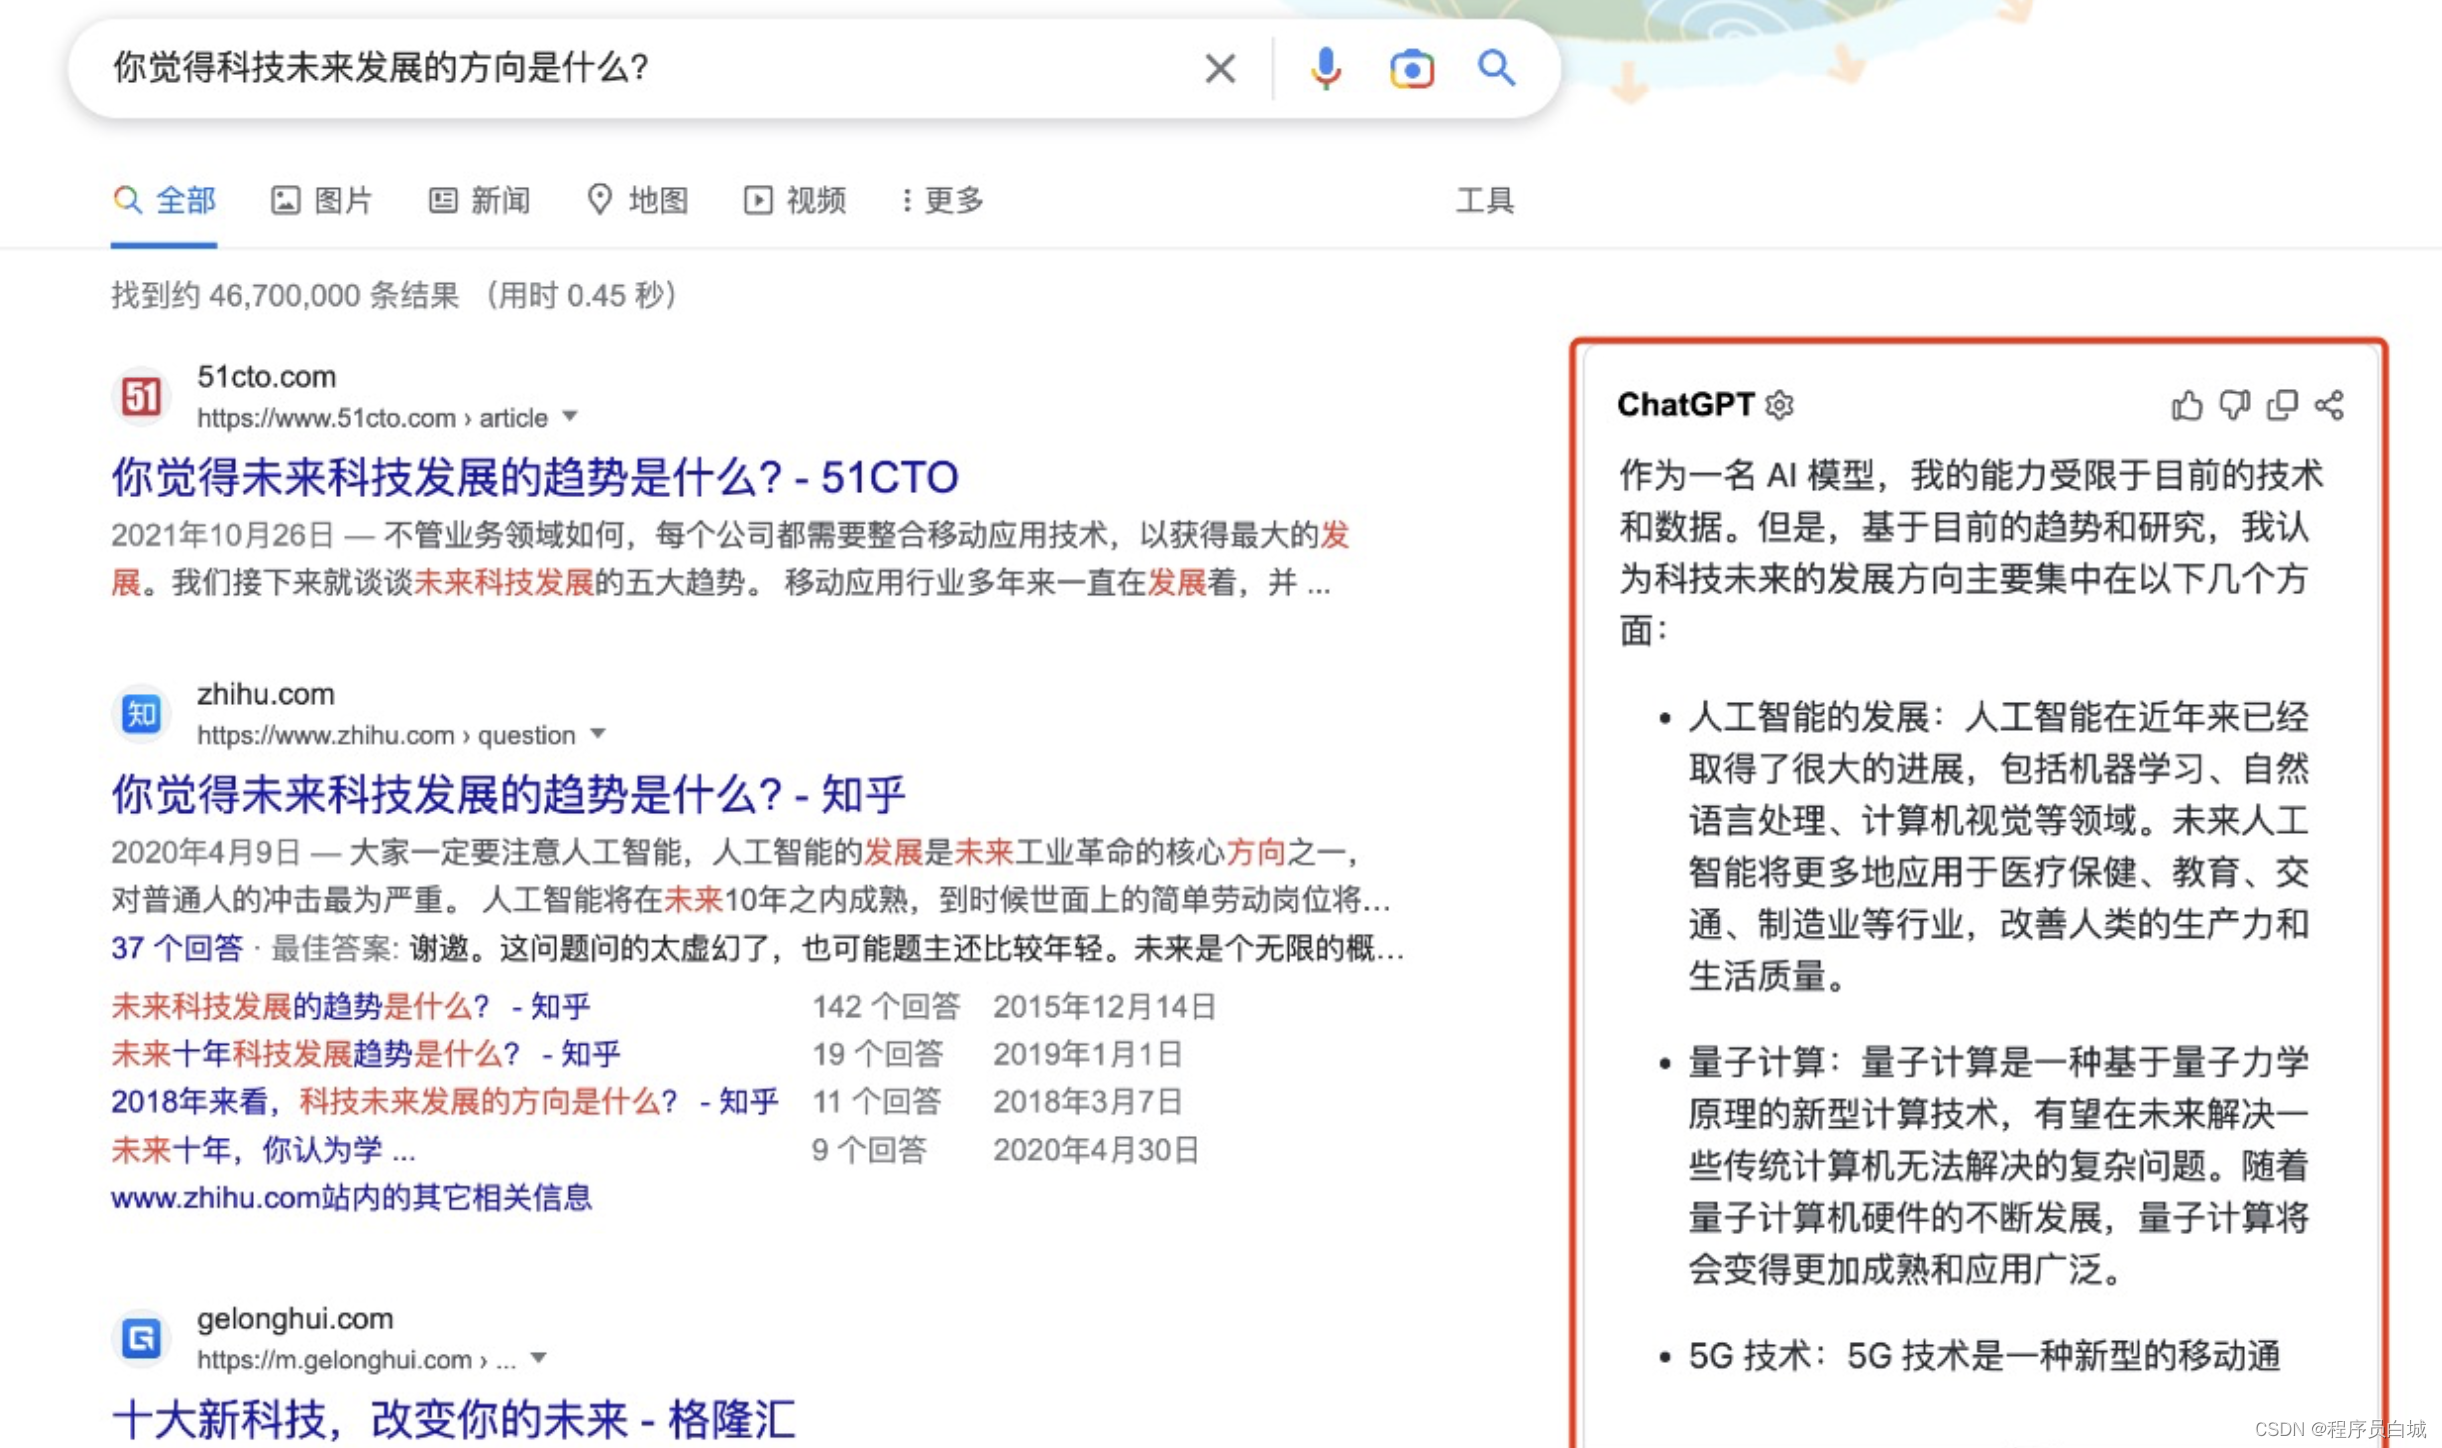
Task: Open sublink 2018年来看，科技未来发展的方向是什么
Action: pos(445,1102)
